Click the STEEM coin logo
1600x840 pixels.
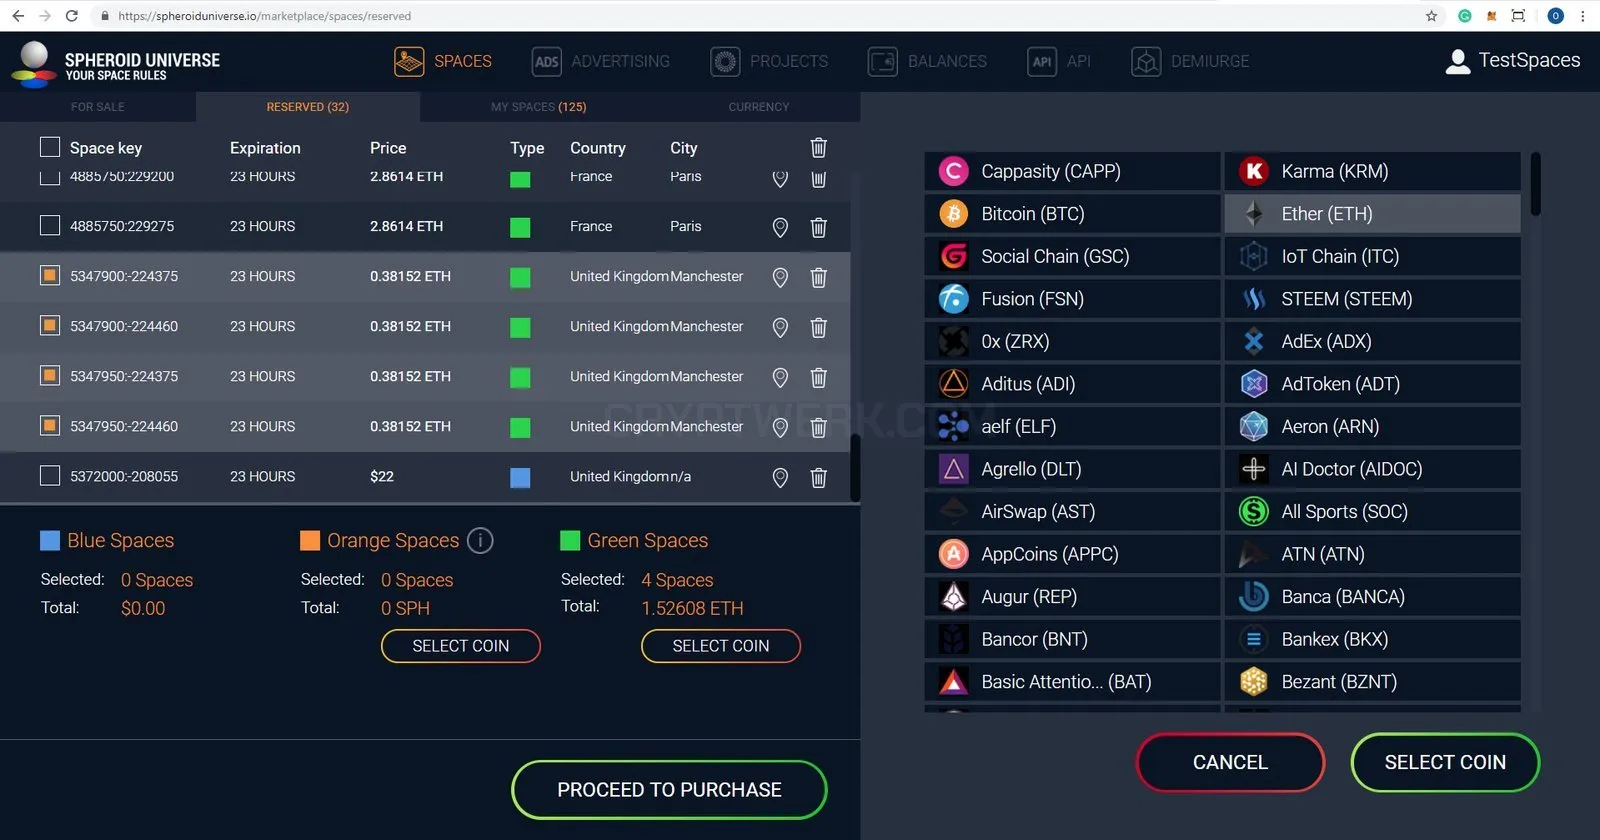[x=1254, y=299]
